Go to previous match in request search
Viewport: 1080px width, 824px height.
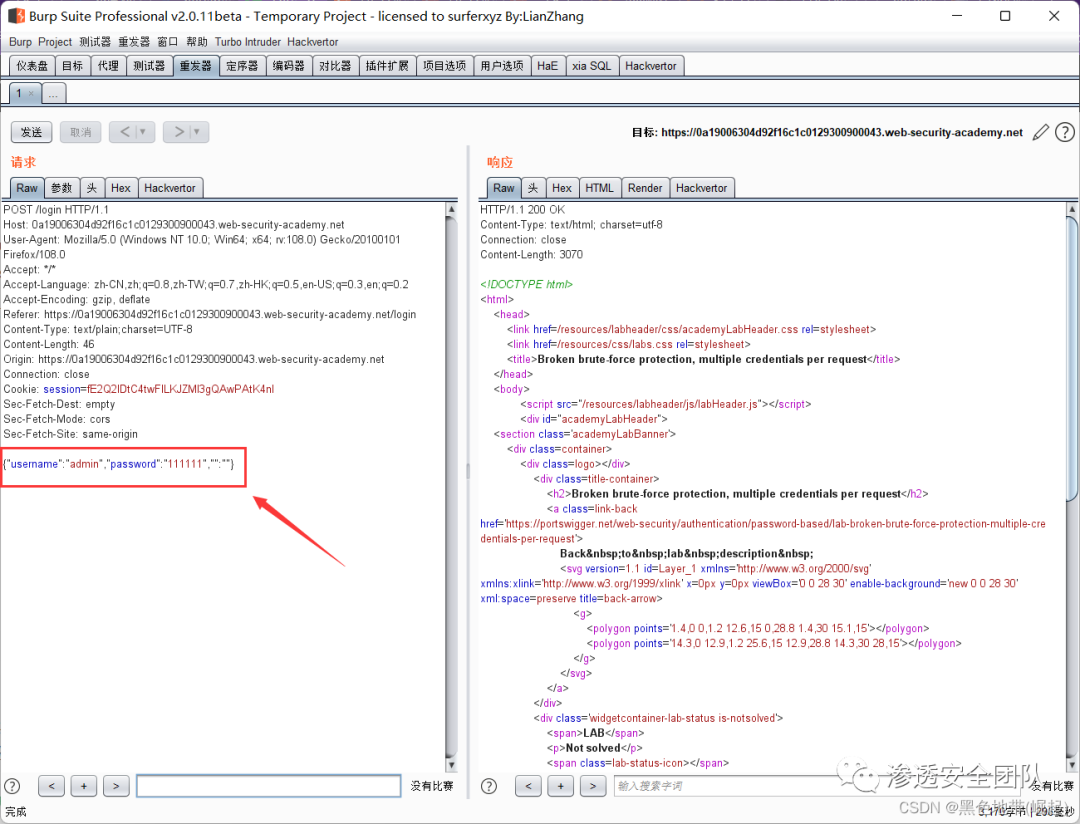click(x=51, y=785)
